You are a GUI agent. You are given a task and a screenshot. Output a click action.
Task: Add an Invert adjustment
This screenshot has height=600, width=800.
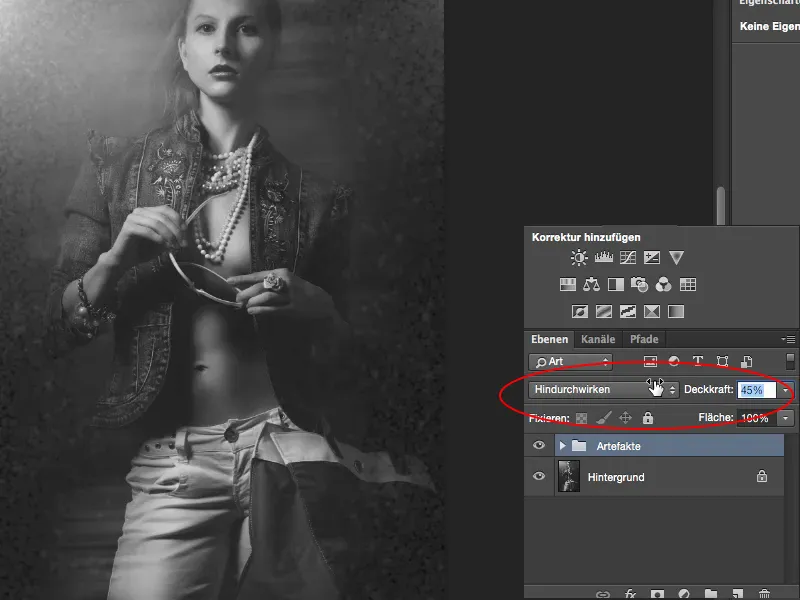580,311
